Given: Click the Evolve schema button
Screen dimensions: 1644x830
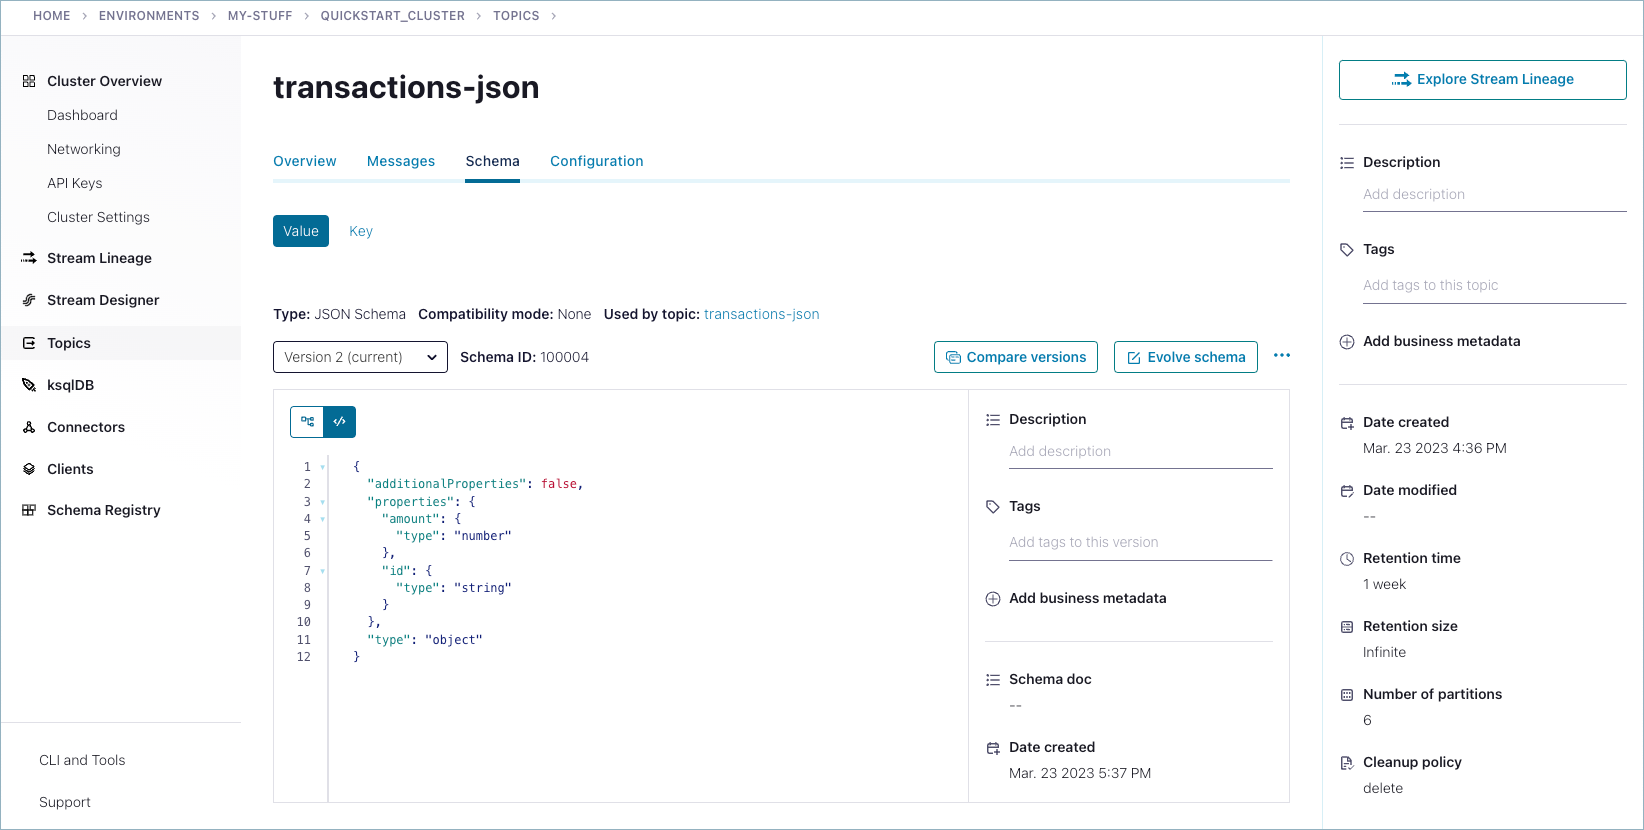Looking at the screenshot, I should (x=1185, y=357).
